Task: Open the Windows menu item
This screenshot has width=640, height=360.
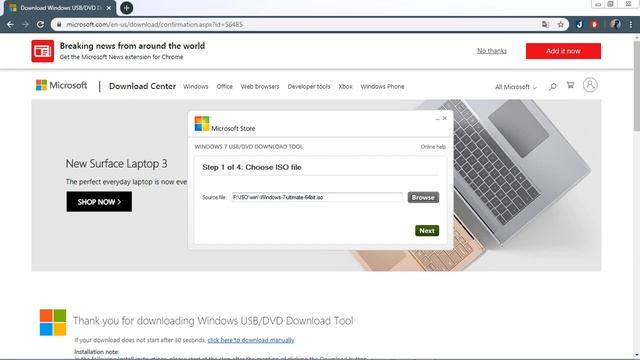Action: point(196,87)
